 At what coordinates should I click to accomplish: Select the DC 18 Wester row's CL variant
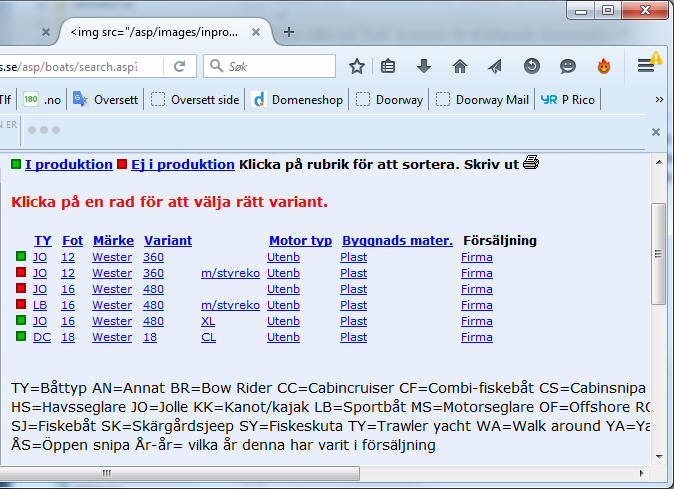pos(208,337)
